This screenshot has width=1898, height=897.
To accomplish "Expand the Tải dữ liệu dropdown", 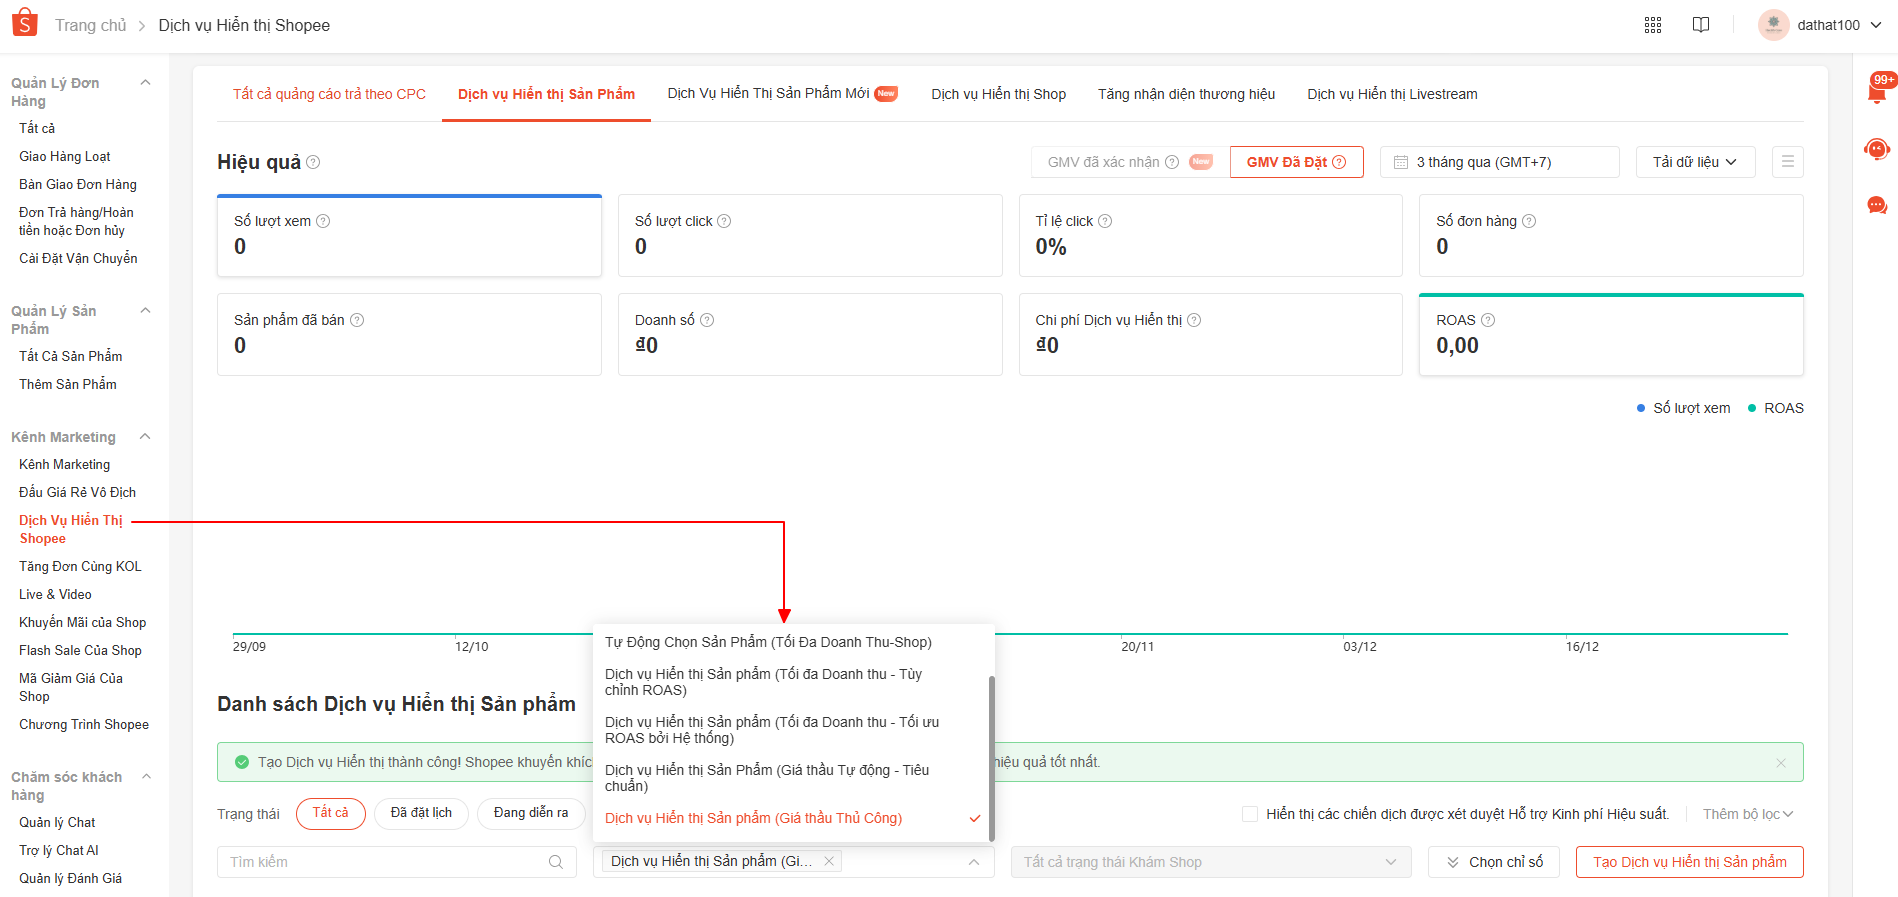I will pyautogui.click(x=1695, y=162).
